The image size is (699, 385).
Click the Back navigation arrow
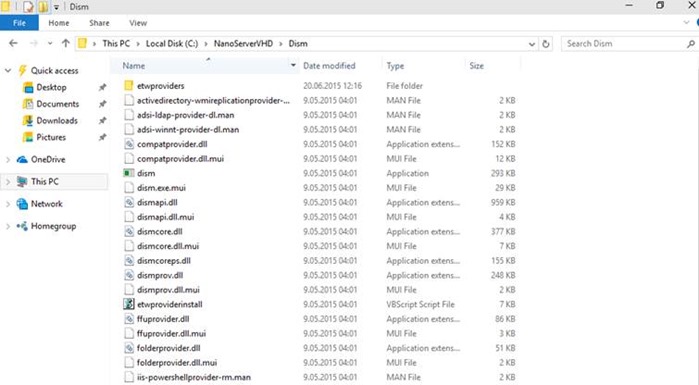click(x=13, y=43)
